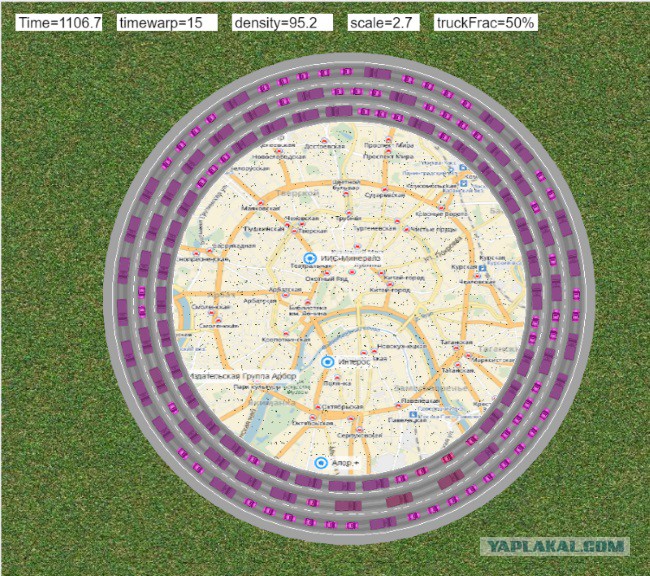650x576 pixels.
Task: Select the Маяковская metro station icon
Action: click(261, 203)
